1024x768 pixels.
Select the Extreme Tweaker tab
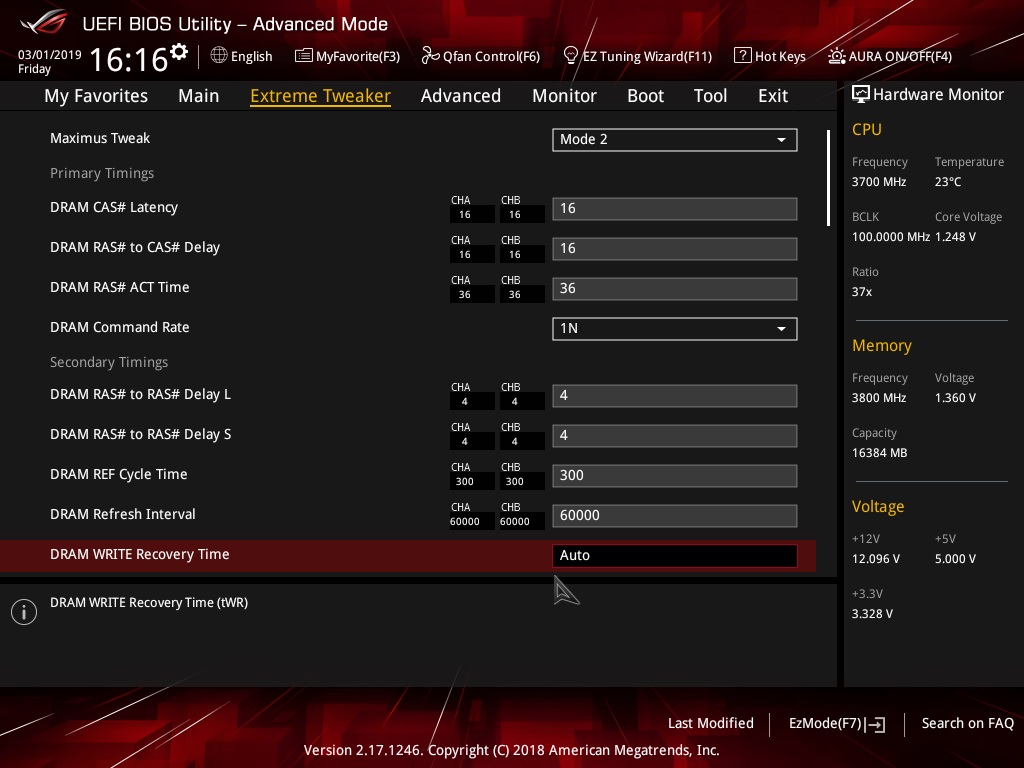point(321,96)
